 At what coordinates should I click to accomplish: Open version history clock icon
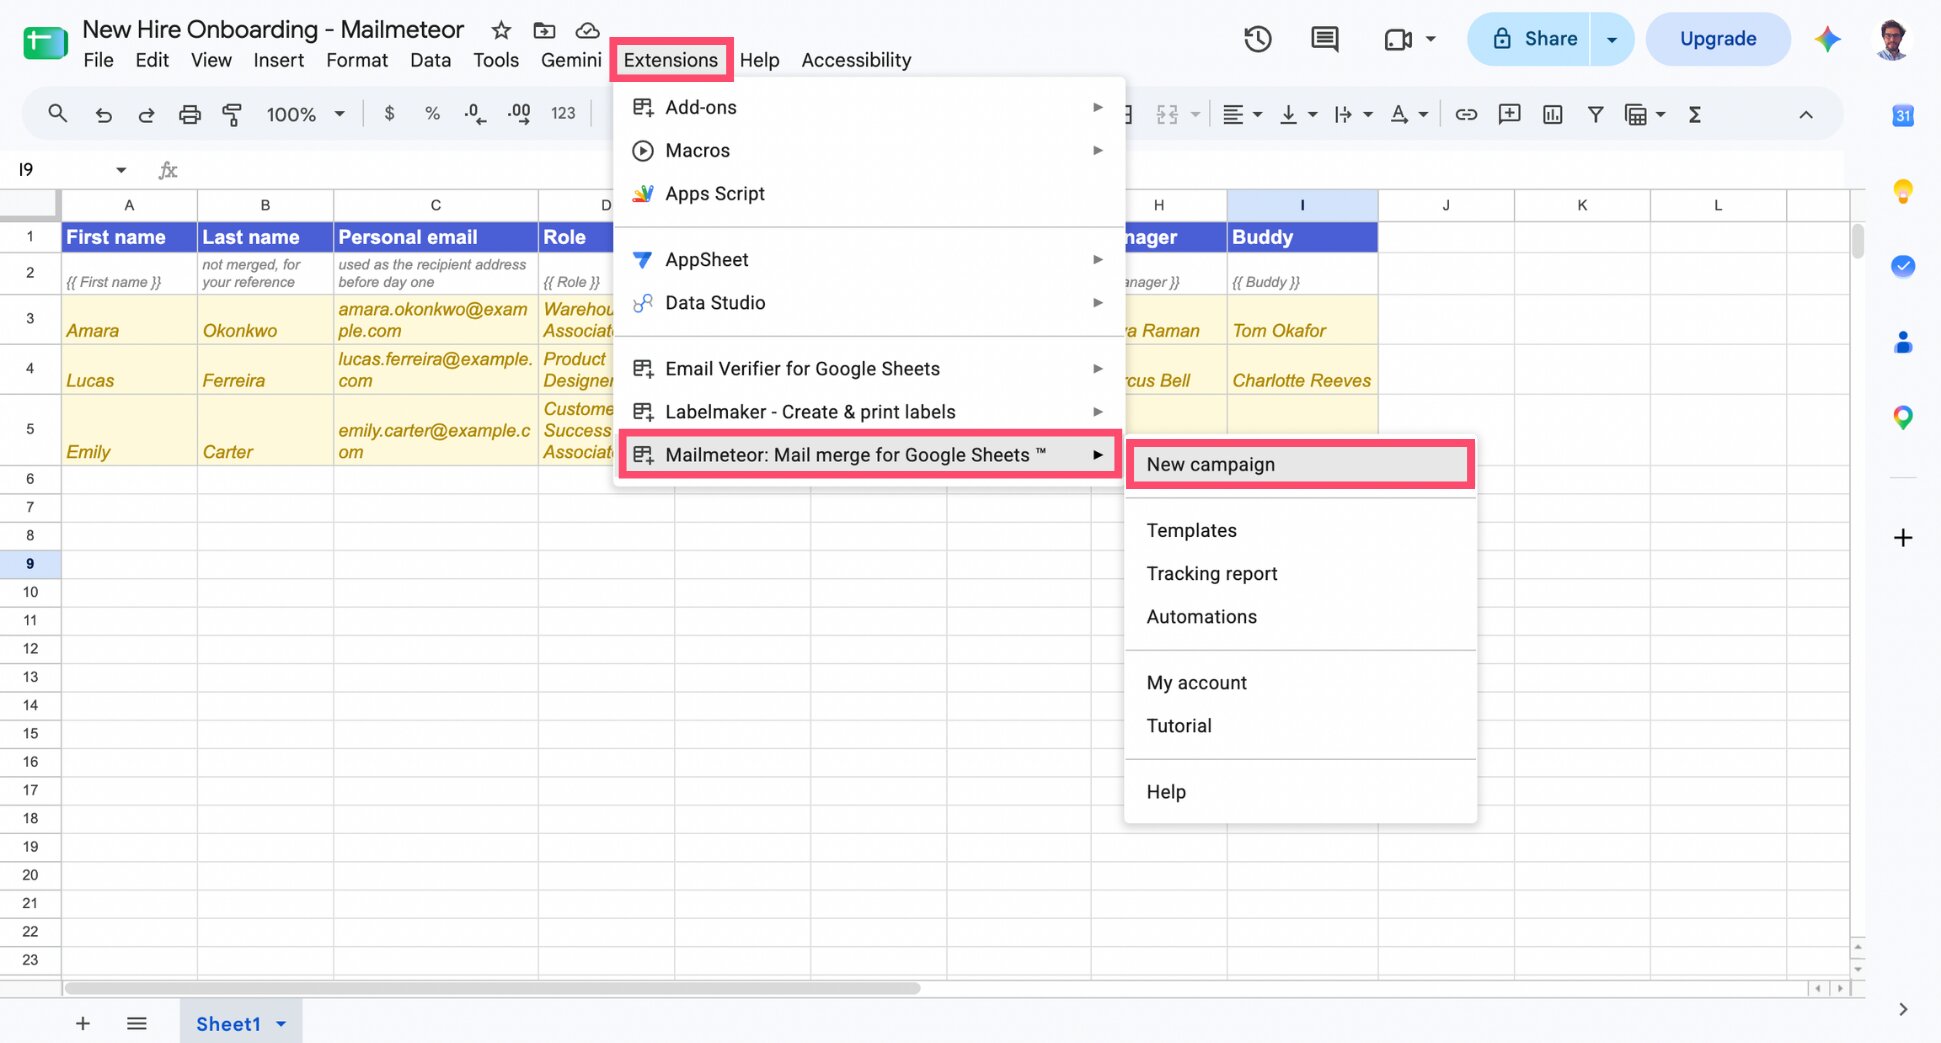point(1257,39)
